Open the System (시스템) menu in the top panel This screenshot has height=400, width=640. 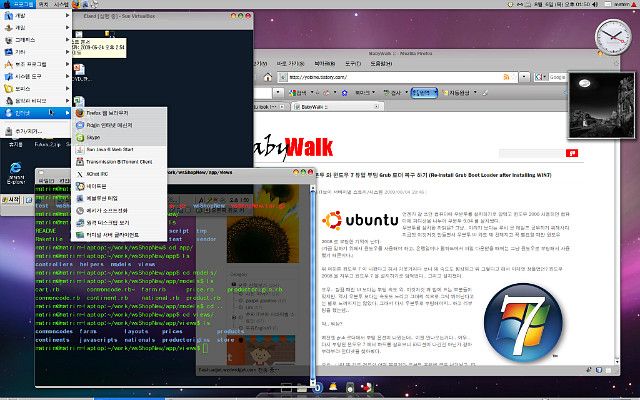point(61,4)
